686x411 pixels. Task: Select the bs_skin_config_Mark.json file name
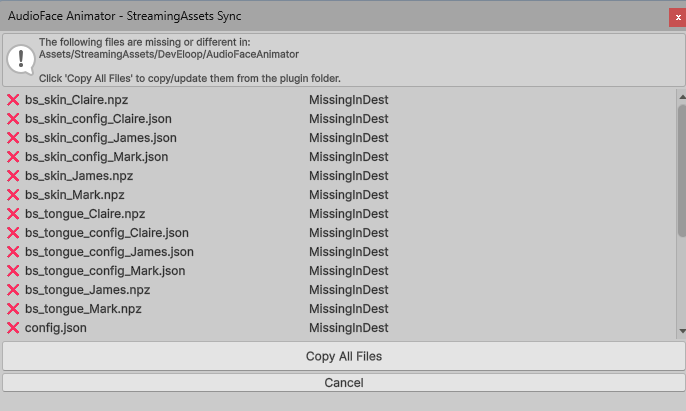click(x=96, y=157)
